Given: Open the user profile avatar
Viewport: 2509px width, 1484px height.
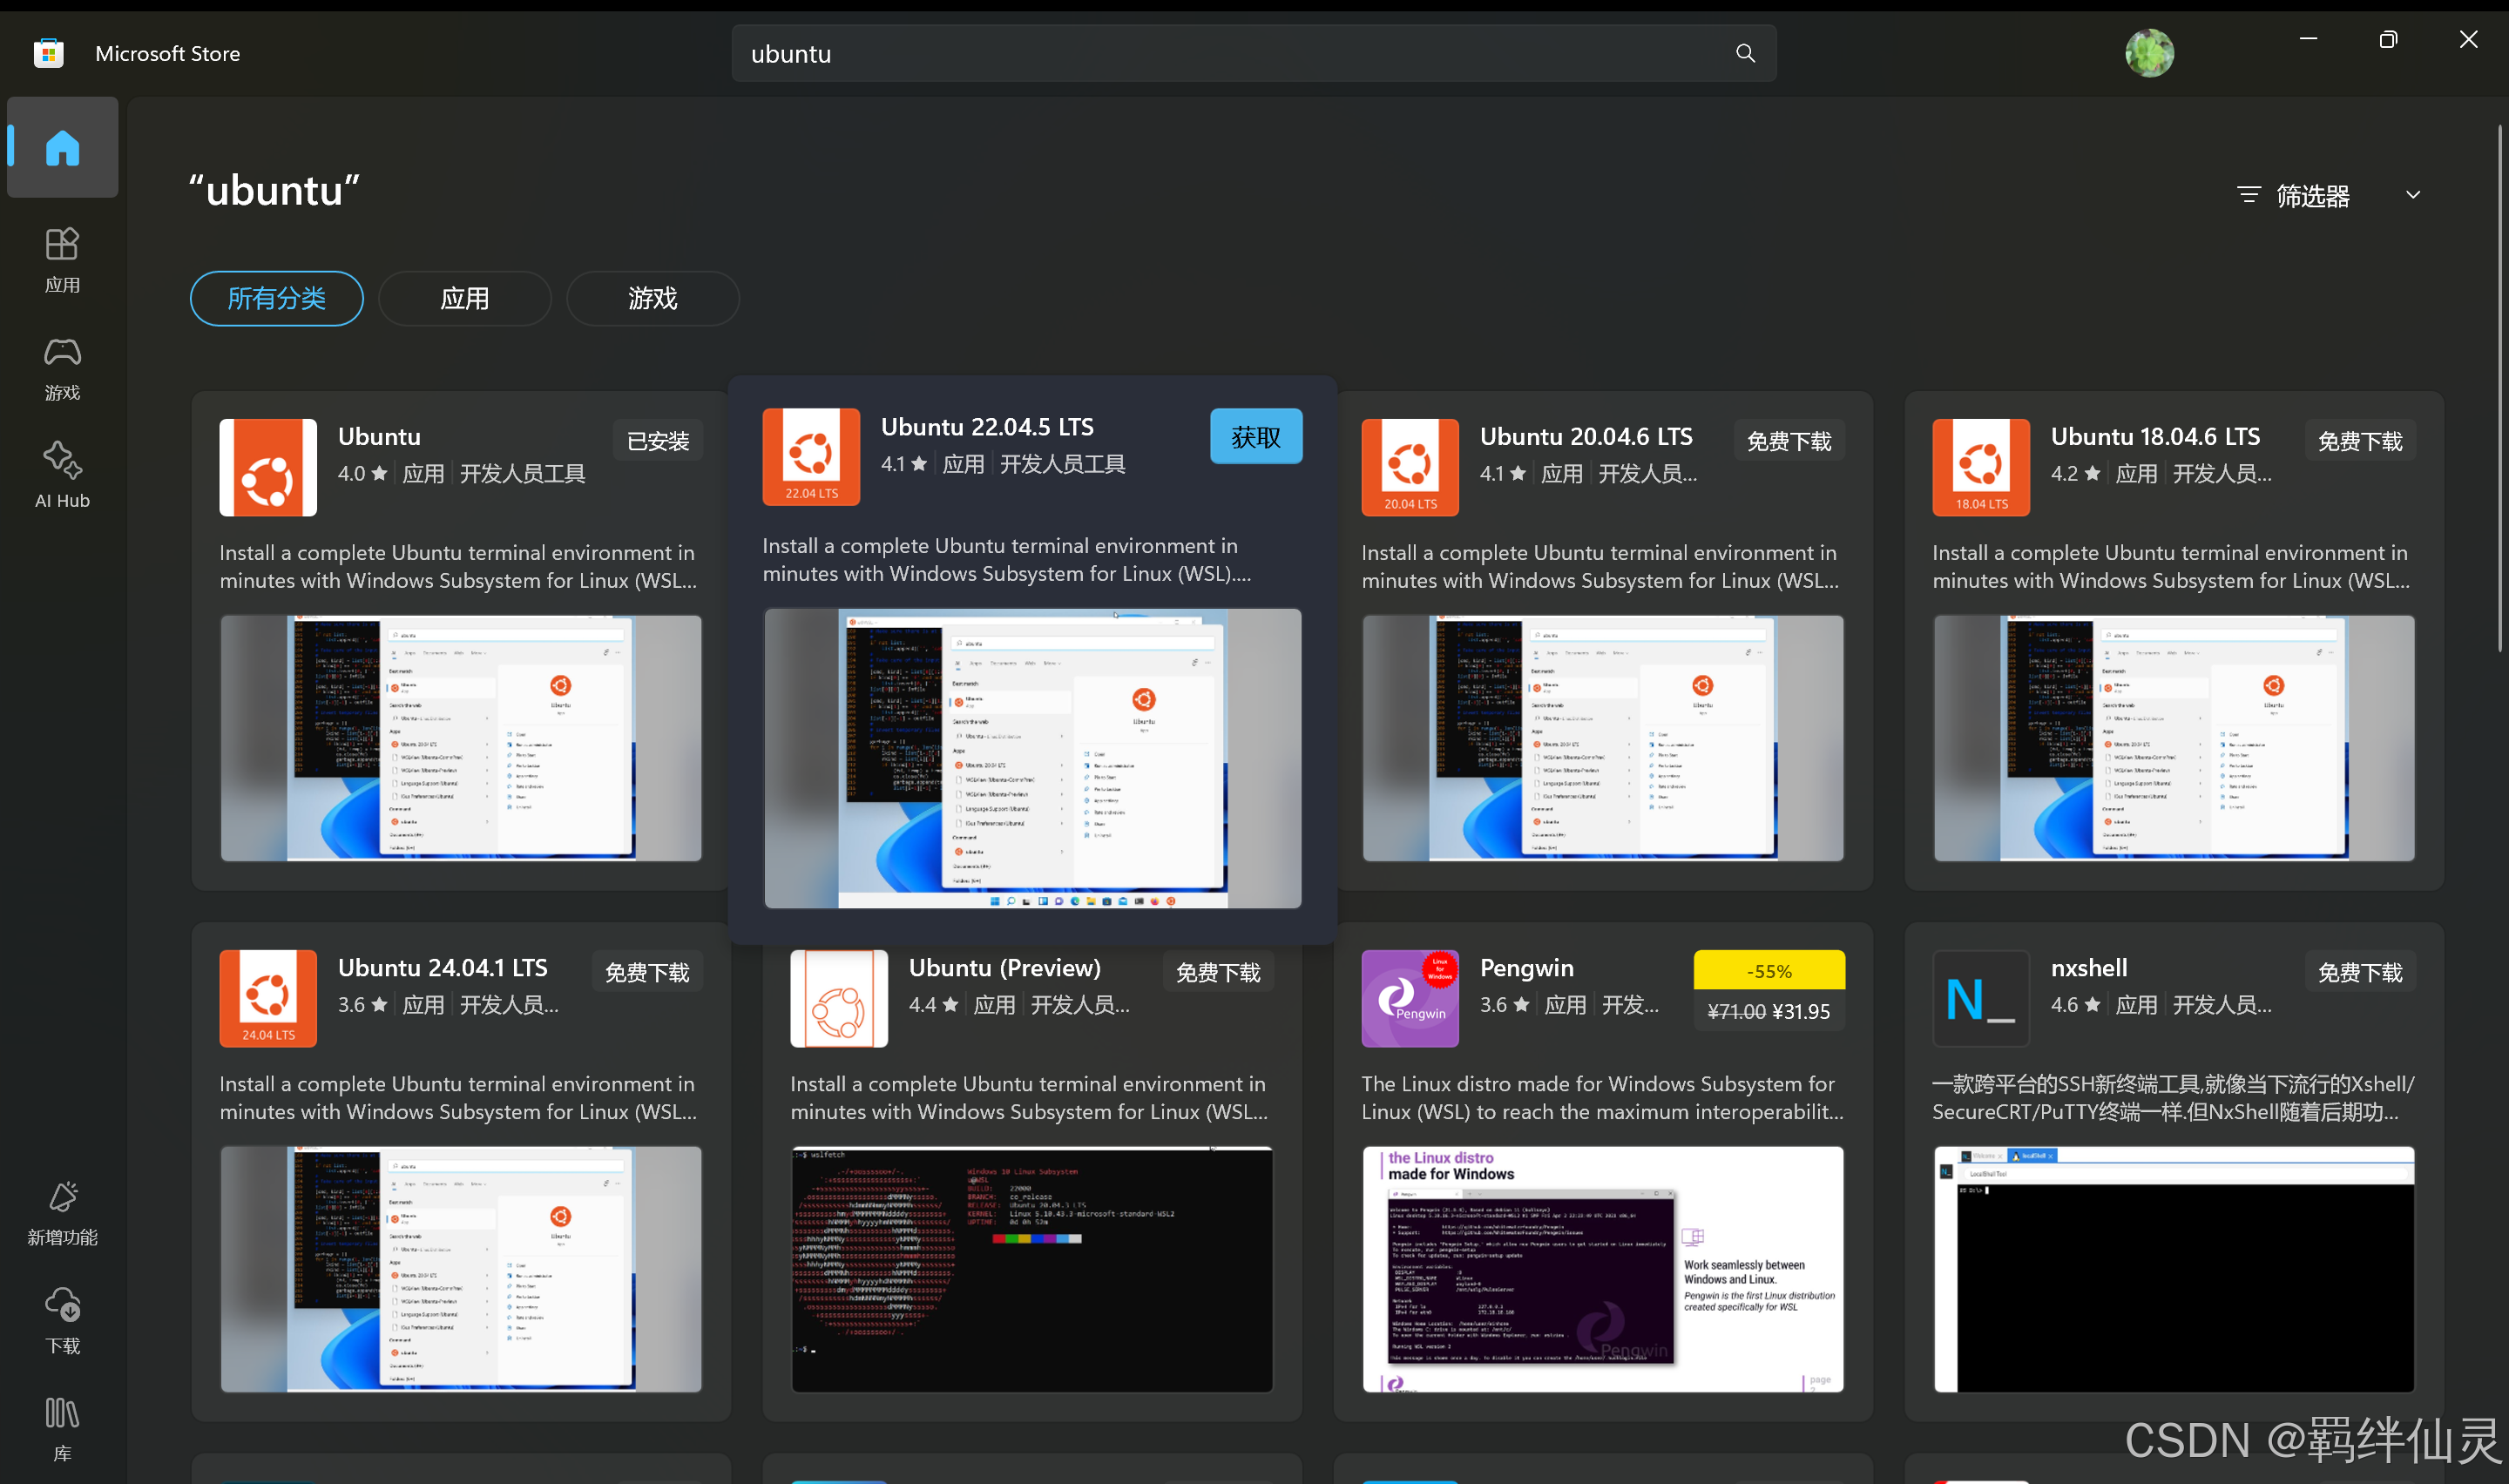Looking at the screenshot, I should click(2148, 54).
